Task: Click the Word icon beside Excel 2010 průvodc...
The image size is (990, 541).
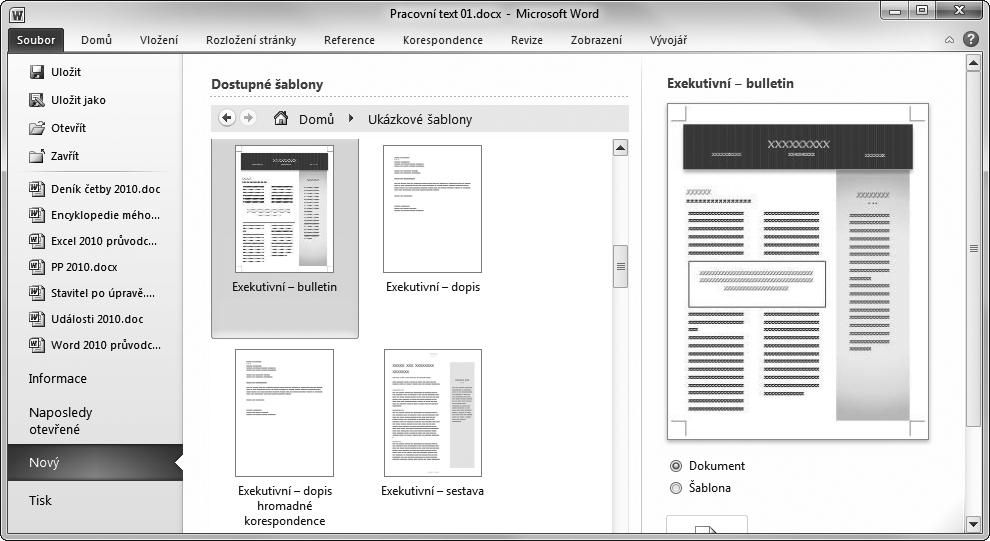Action: 37,241
